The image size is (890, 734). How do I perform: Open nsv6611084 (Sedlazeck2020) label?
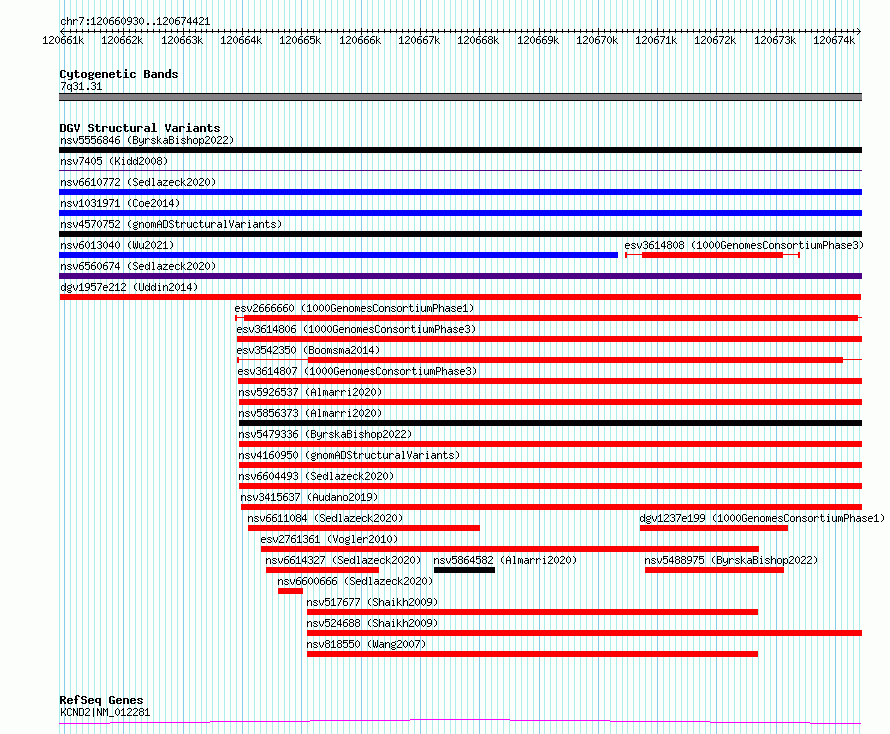325,518
